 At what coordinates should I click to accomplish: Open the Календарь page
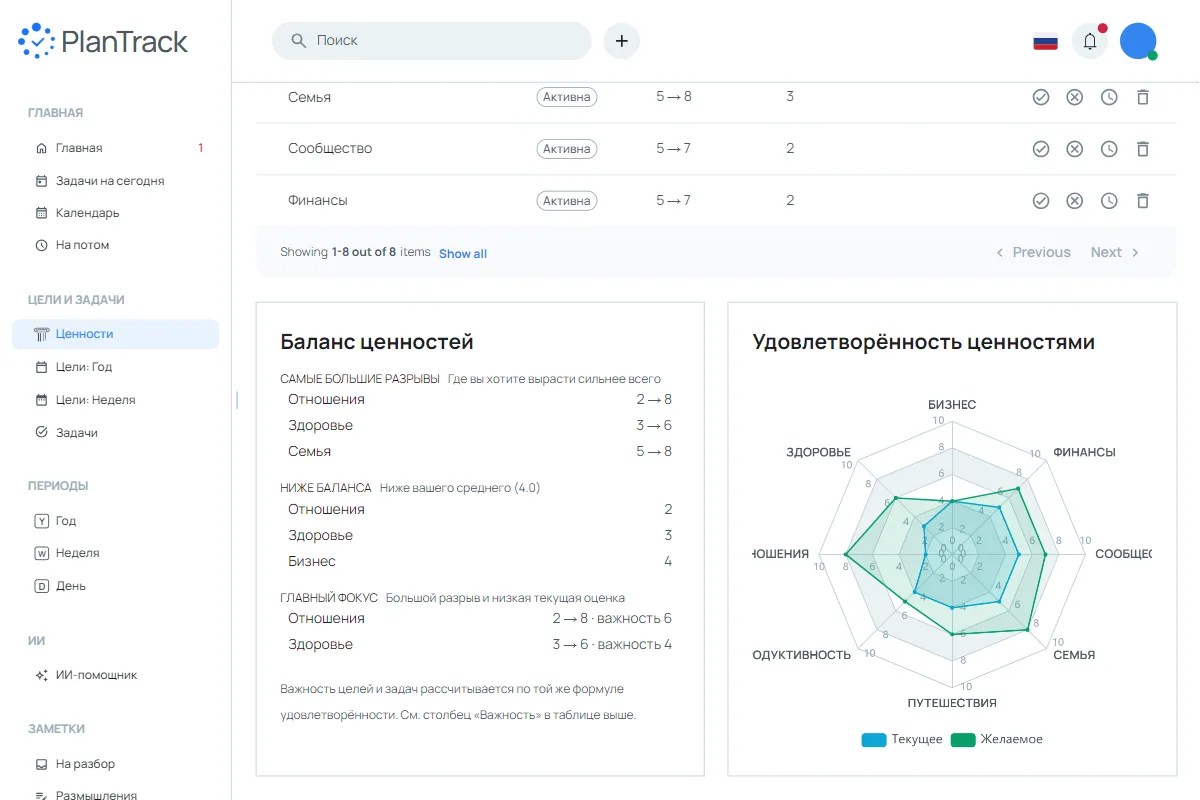(x=115, y=213)
